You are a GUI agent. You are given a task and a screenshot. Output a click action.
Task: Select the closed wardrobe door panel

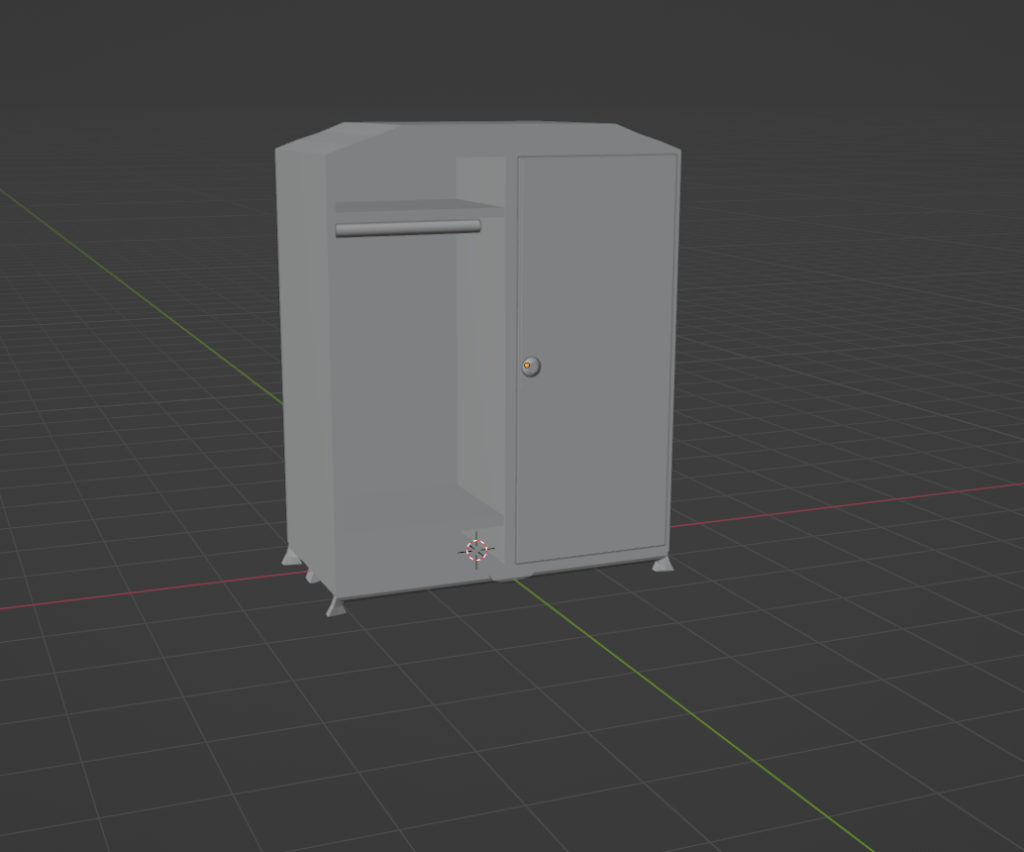595,300
